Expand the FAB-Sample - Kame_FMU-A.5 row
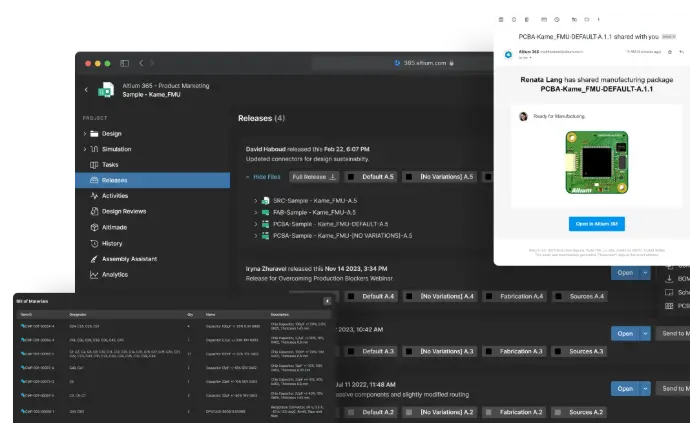 point(255,213)
